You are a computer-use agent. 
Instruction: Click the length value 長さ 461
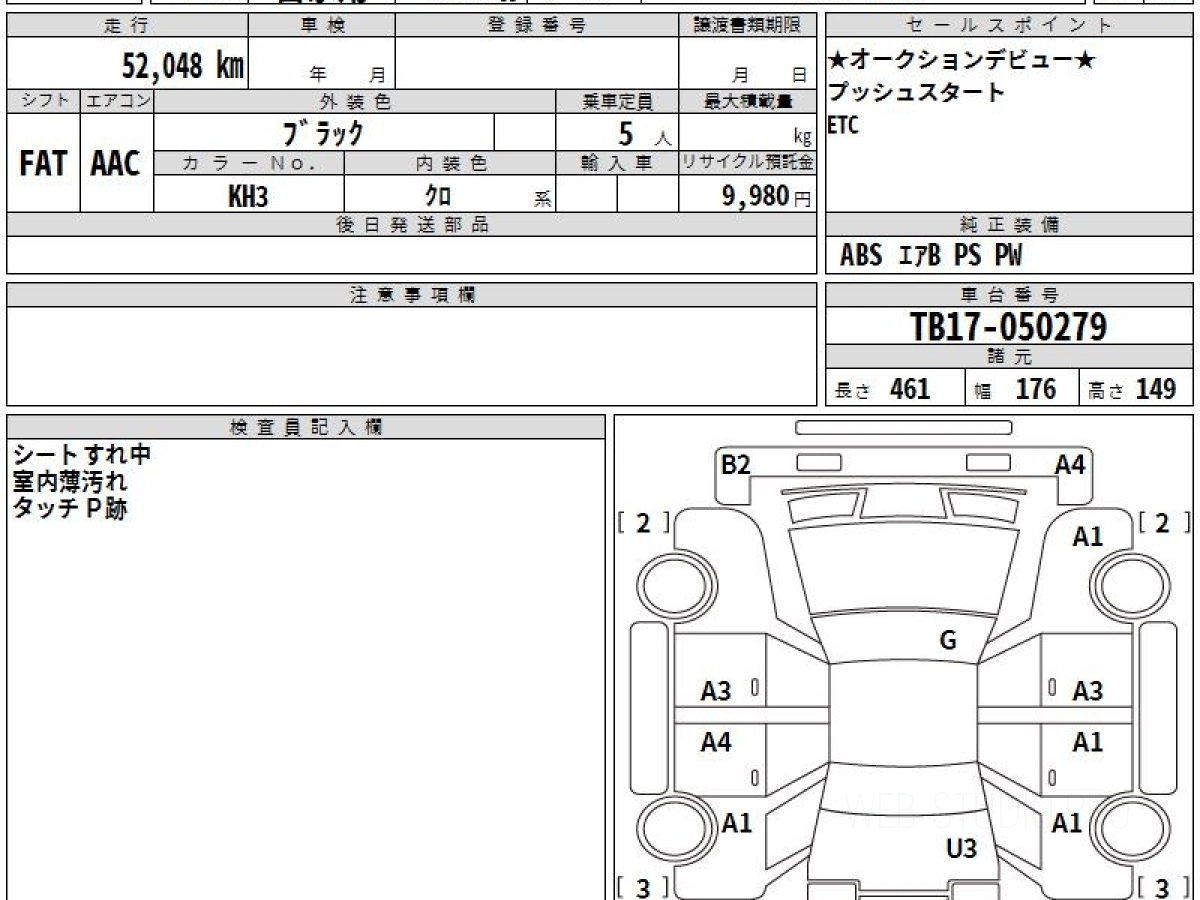(x=882, y=389)
